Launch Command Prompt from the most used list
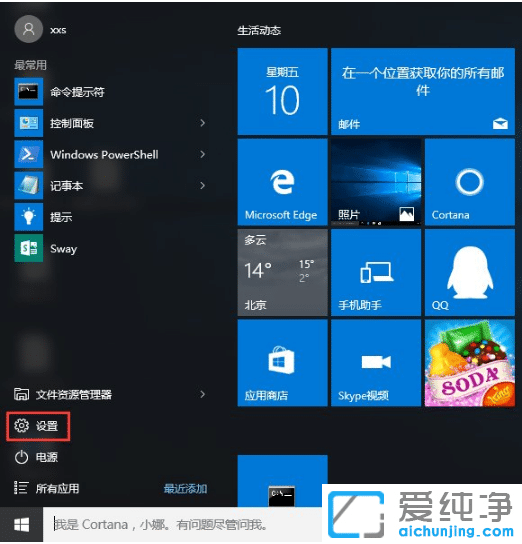 point(28,92)
